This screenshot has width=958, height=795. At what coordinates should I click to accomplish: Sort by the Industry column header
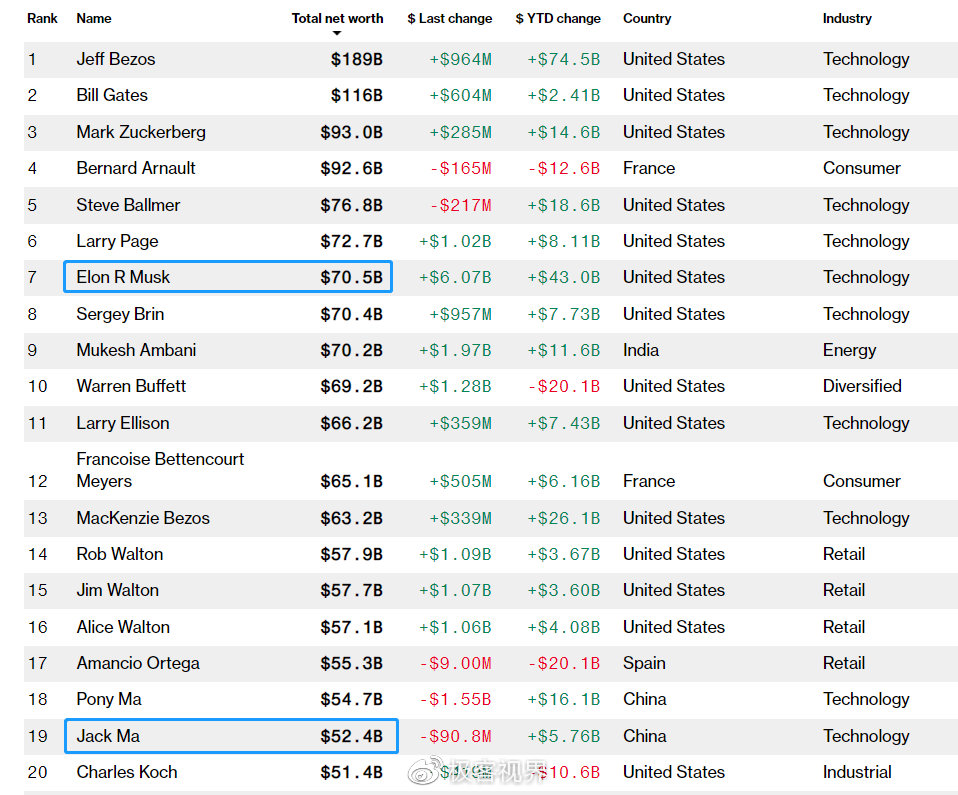click(847, 18)
